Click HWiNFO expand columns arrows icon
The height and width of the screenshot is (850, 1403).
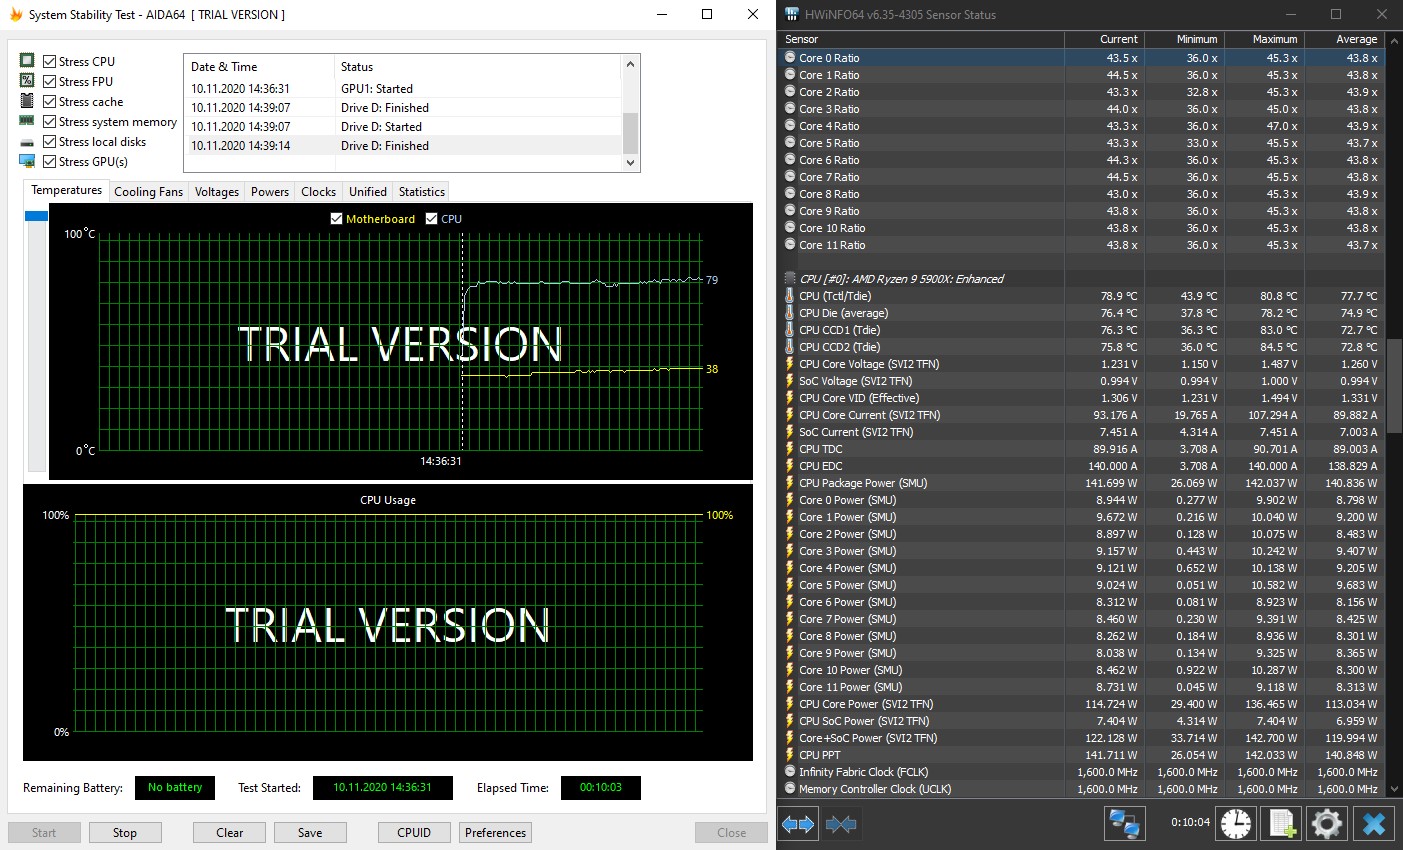tap(797, 824)
